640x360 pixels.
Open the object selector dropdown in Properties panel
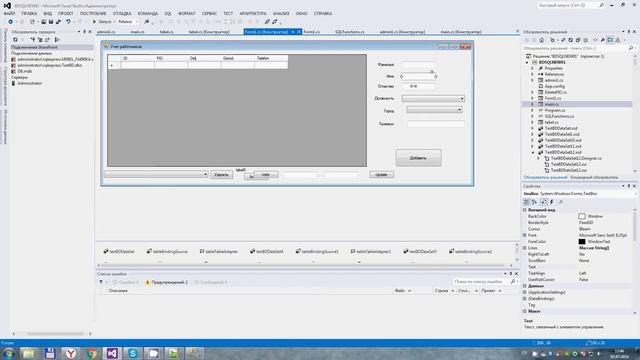tap(636, 193)
